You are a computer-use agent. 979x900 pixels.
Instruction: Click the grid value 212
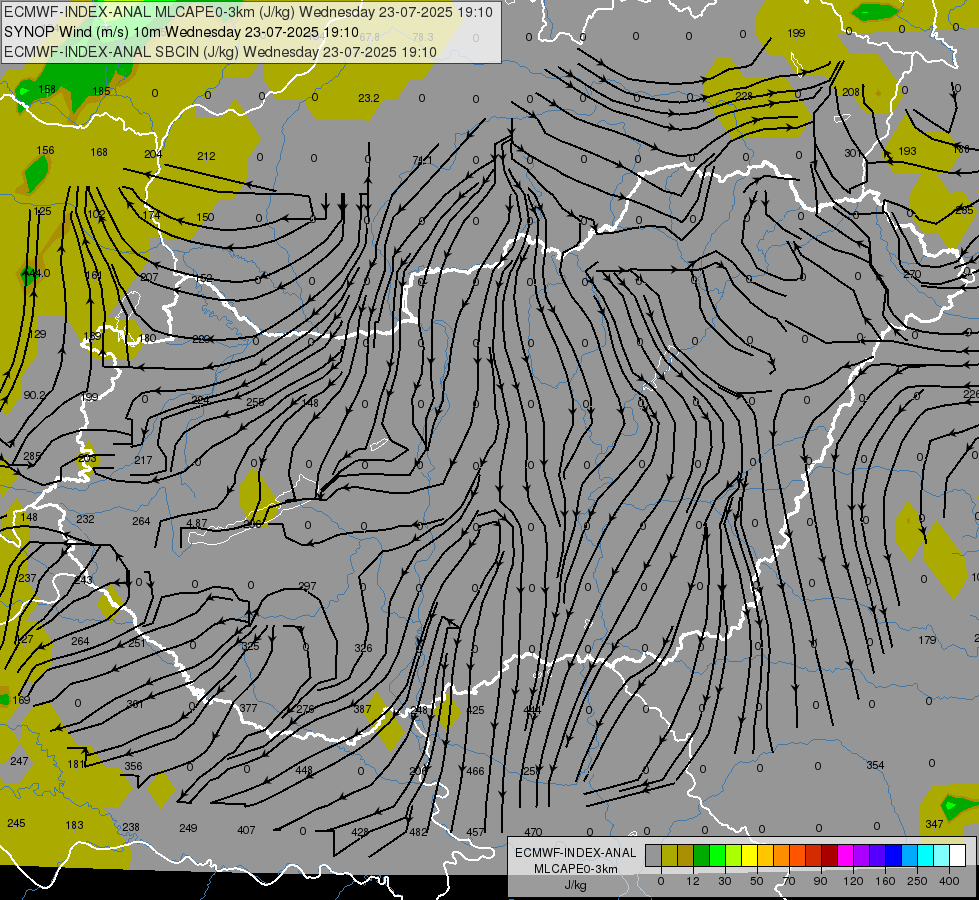pyautogui.click(x=206, y=156)
